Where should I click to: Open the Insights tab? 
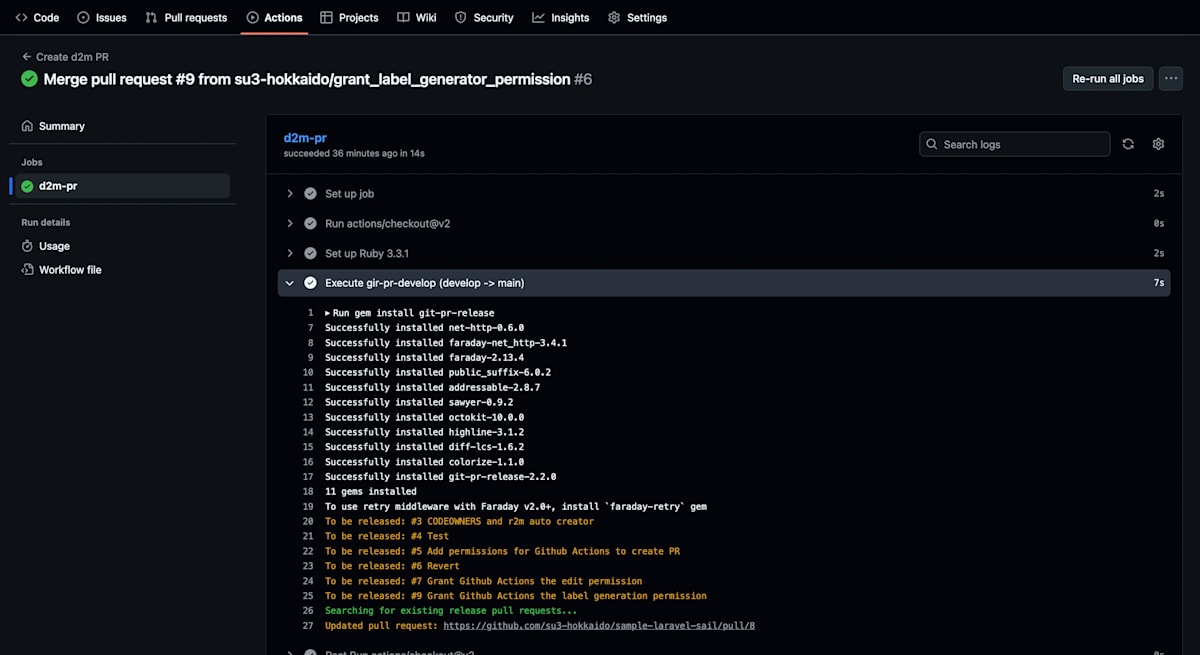pyautogui.click(x=561, y=17)
